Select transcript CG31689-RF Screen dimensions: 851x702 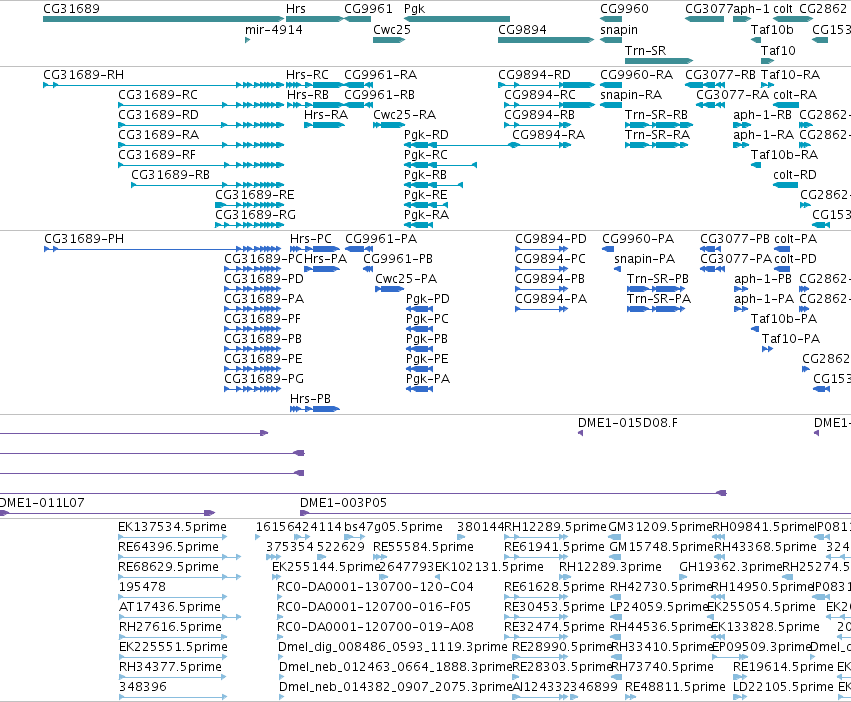click(201, 165)
